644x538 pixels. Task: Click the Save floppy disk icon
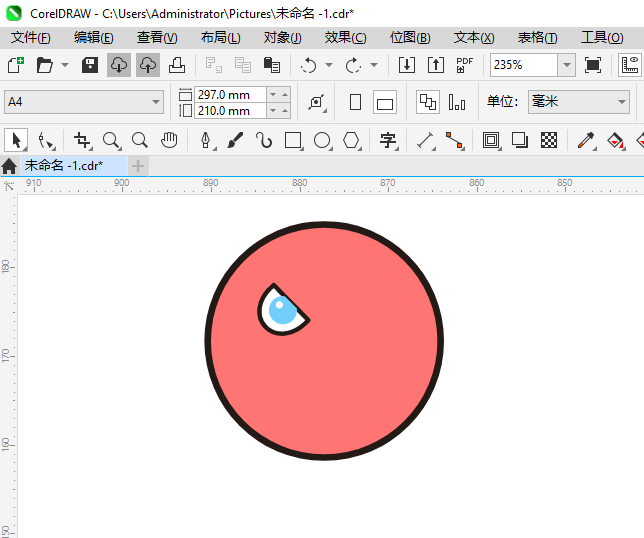[x=90, y=65]
